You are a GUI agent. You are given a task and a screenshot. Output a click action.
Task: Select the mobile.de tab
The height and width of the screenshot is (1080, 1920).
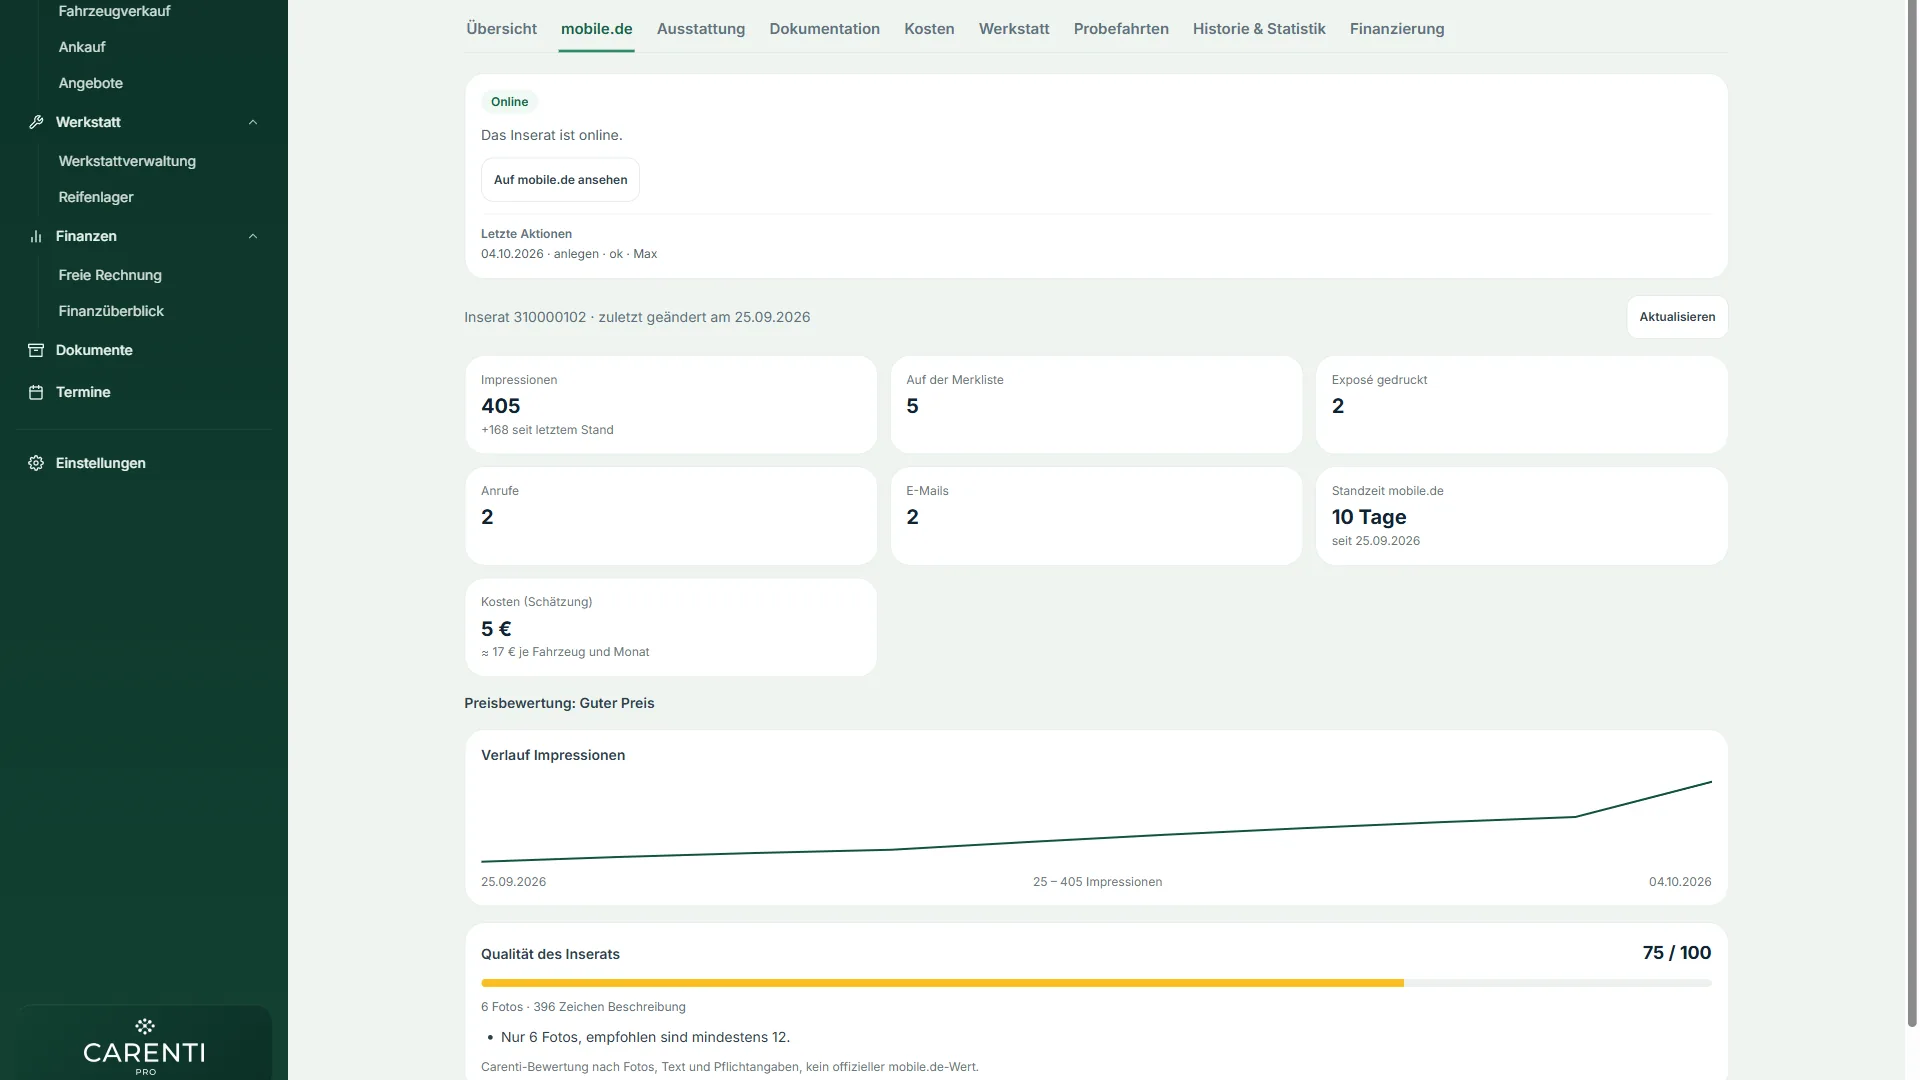pos(596,29)
